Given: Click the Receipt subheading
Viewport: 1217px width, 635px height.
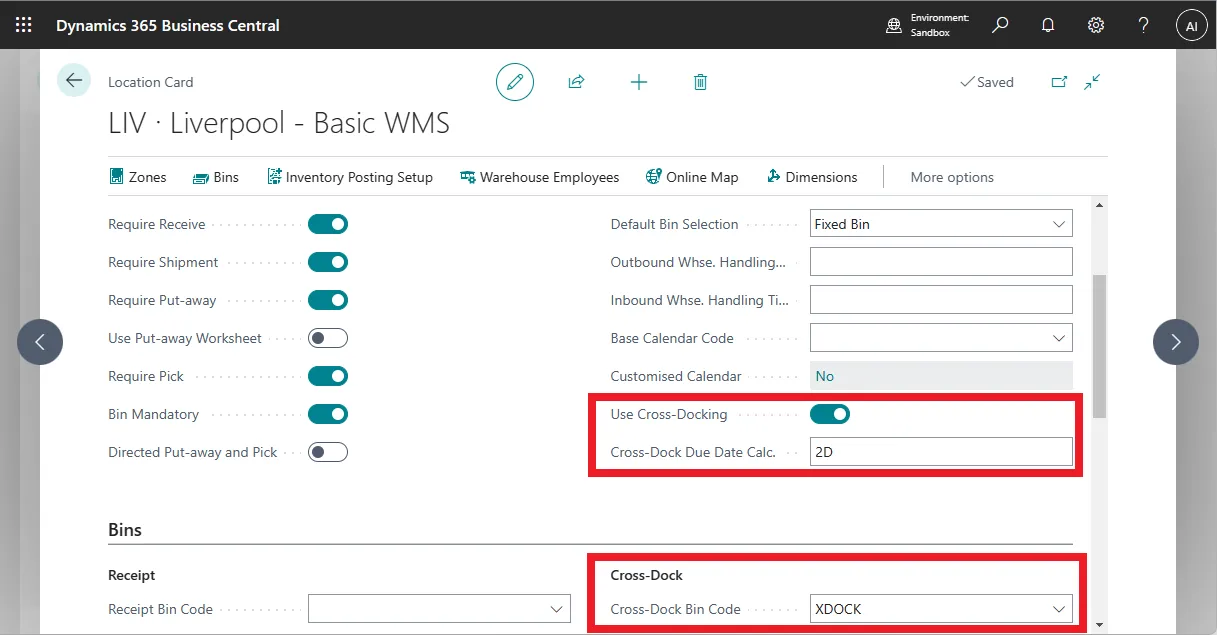Looking at the screenshot, I should click(x=132, y=576).
